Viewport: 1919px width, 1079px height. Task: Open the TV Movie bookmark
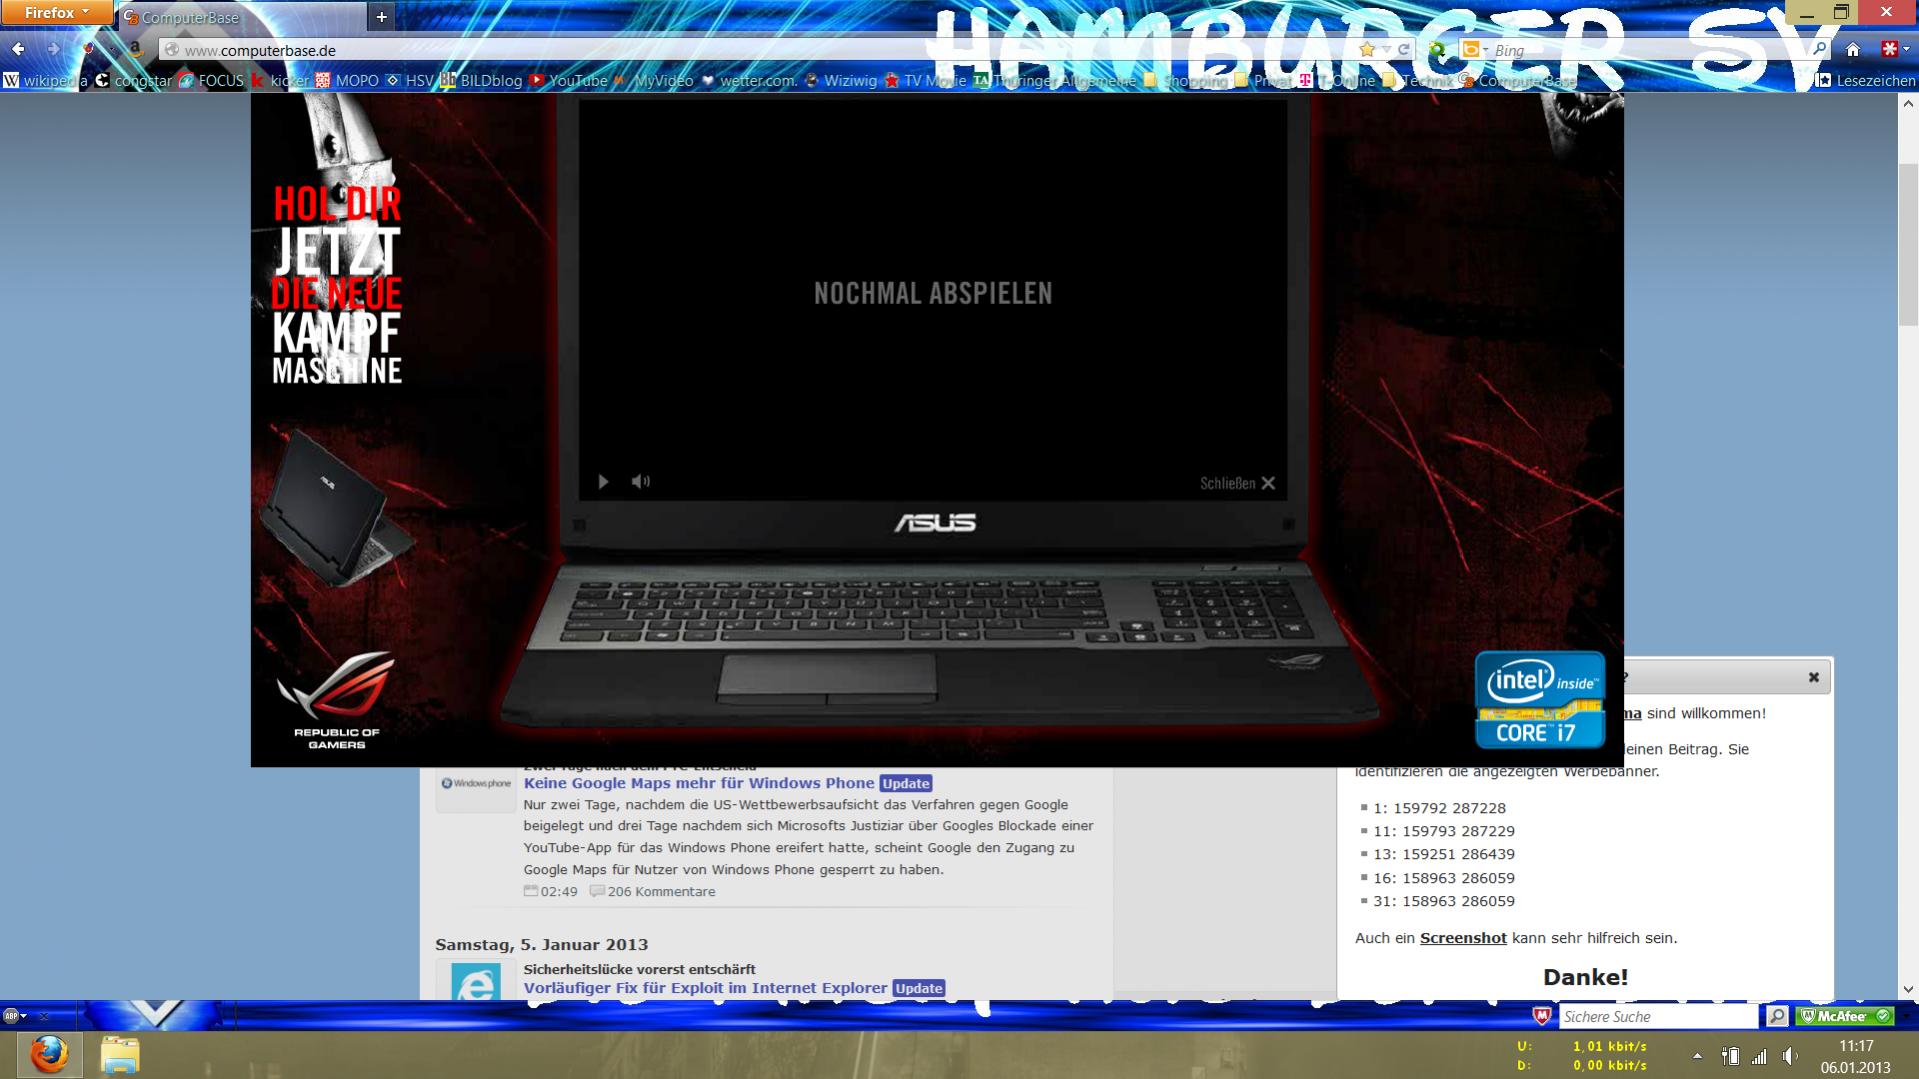click(x=925, y=81)
